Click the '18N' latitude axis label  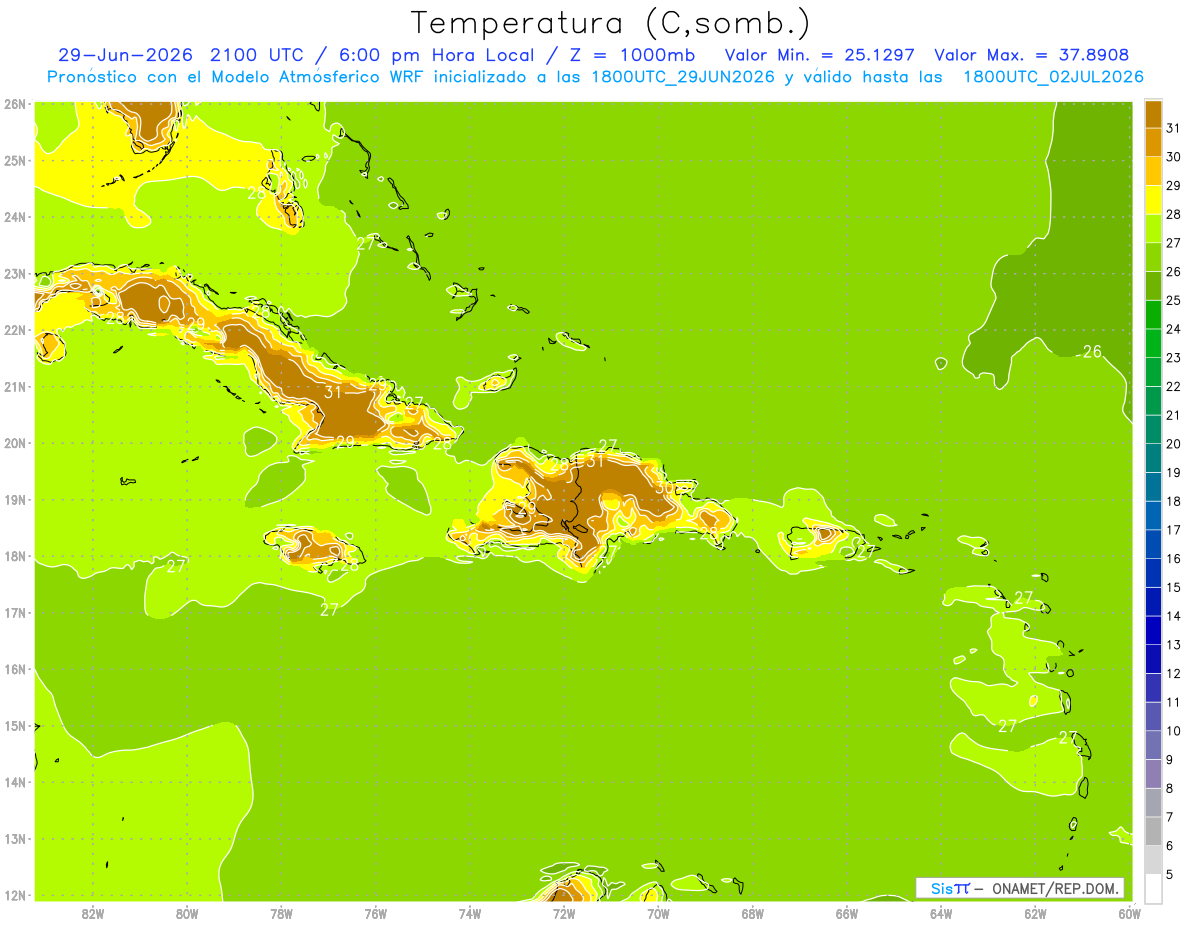(x=15, y=556)
